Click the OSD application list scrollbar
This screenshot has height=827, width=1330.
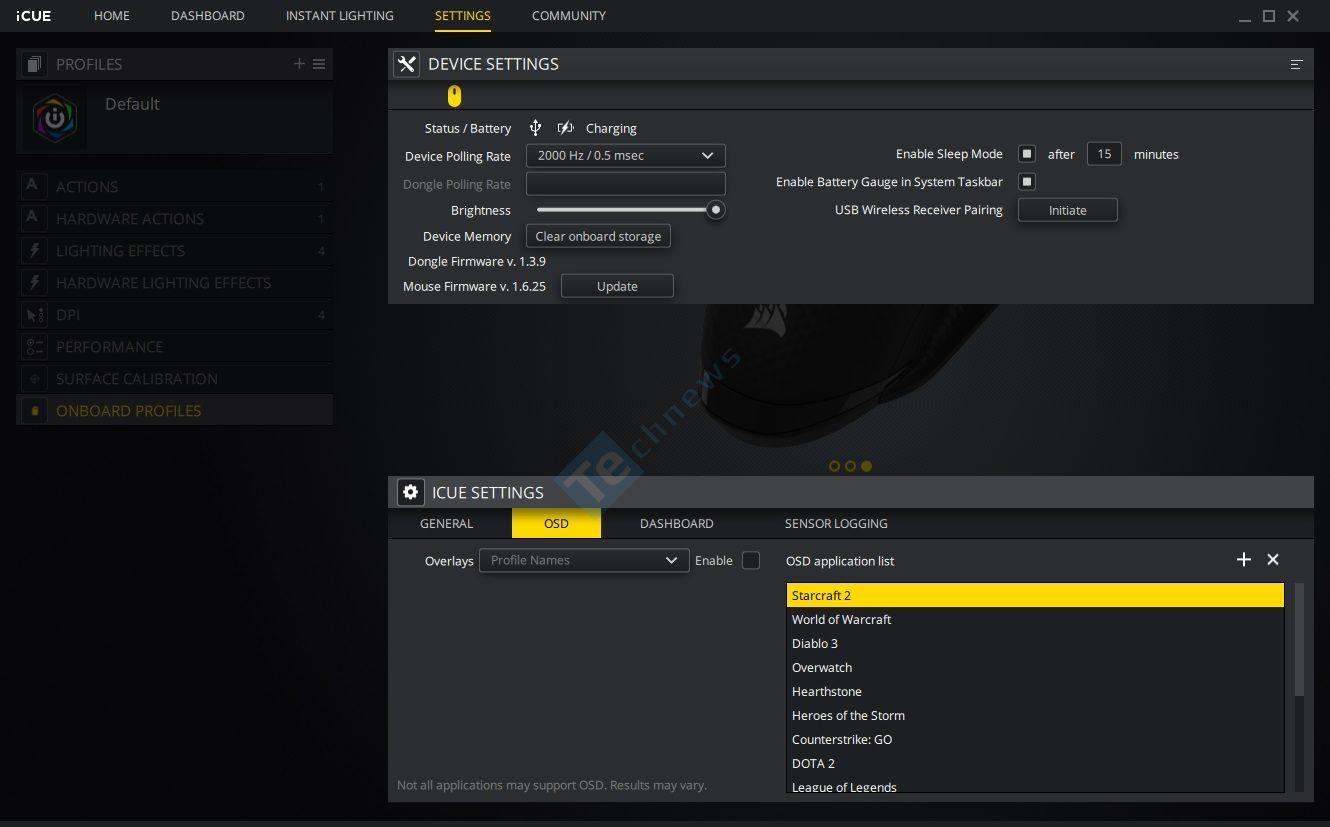point(1299,640)
